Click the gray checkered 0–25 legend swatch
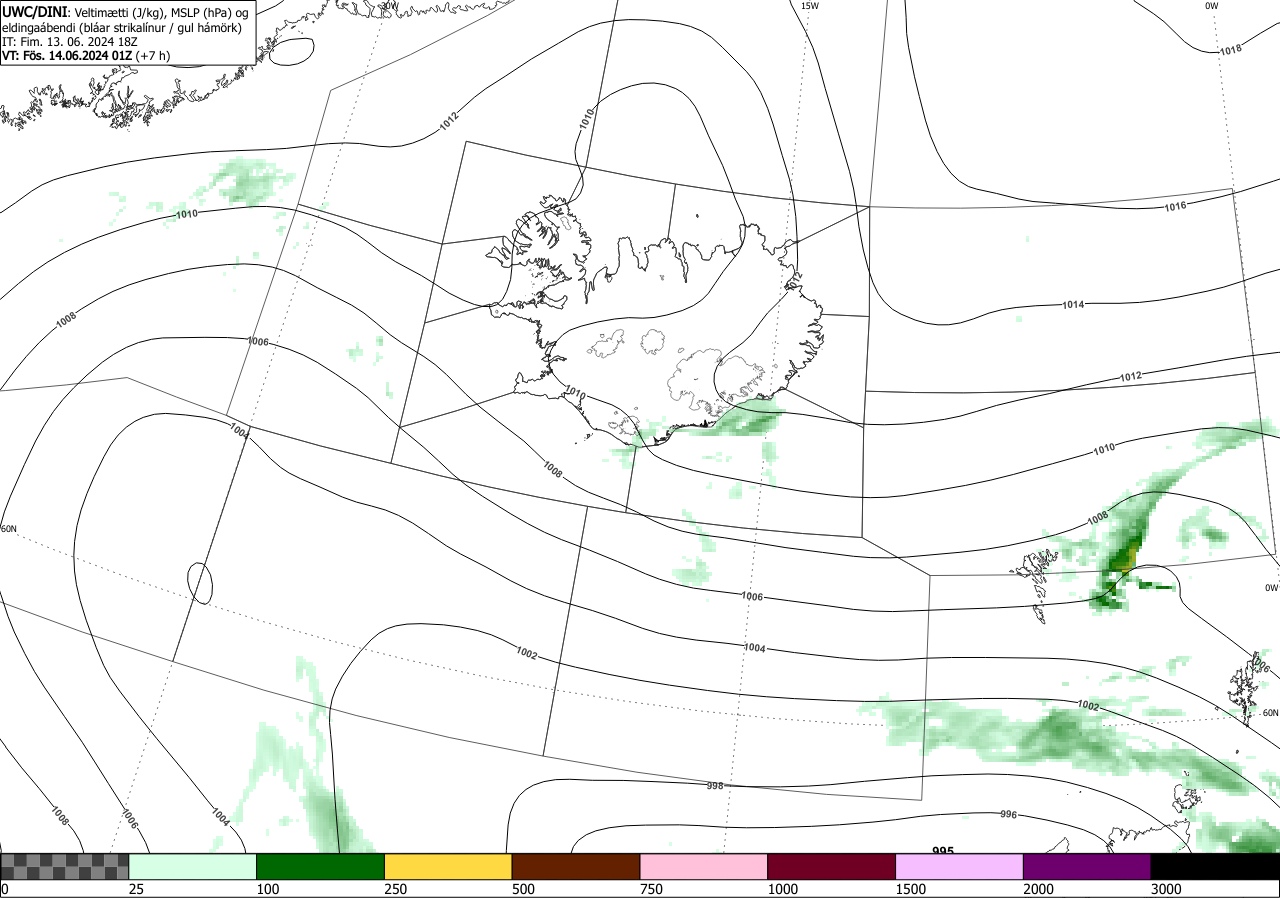Screen dimensions: 1280x898 (64, 866)
